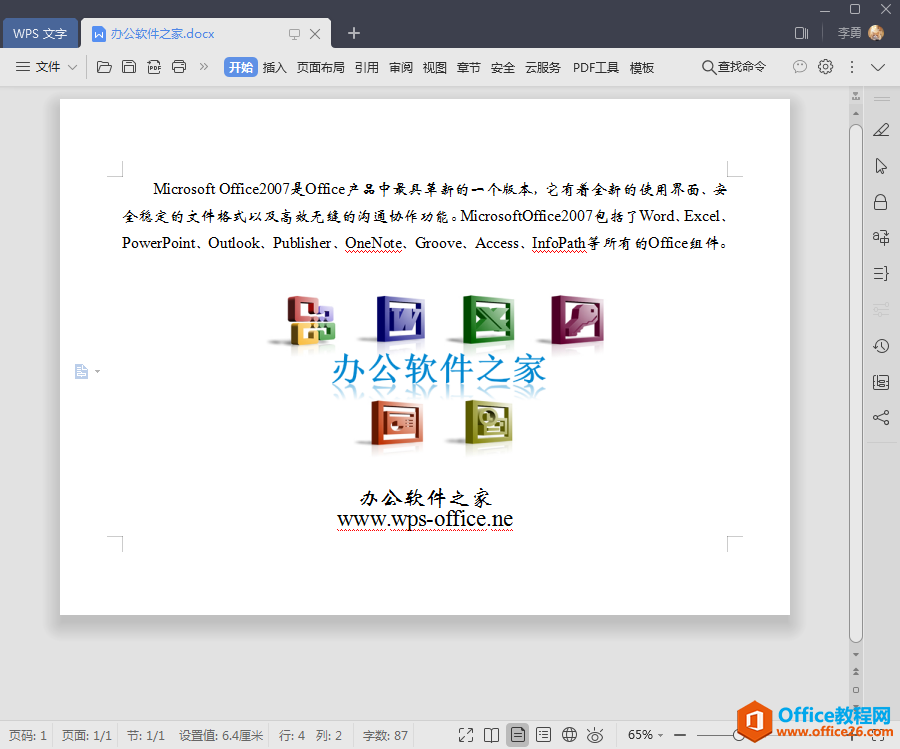Open the user avatar profile
Screen dimensions: 900x749
coord(876,33)
